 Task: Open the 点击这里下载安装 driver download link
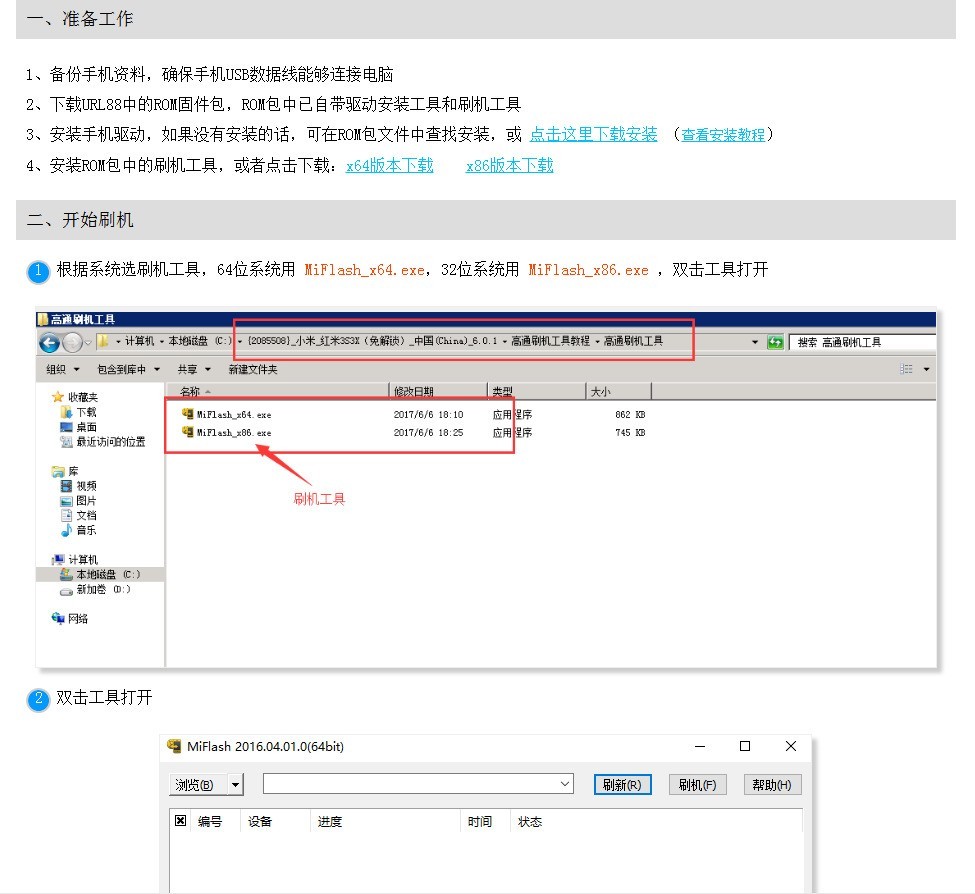tap(592, 134)
